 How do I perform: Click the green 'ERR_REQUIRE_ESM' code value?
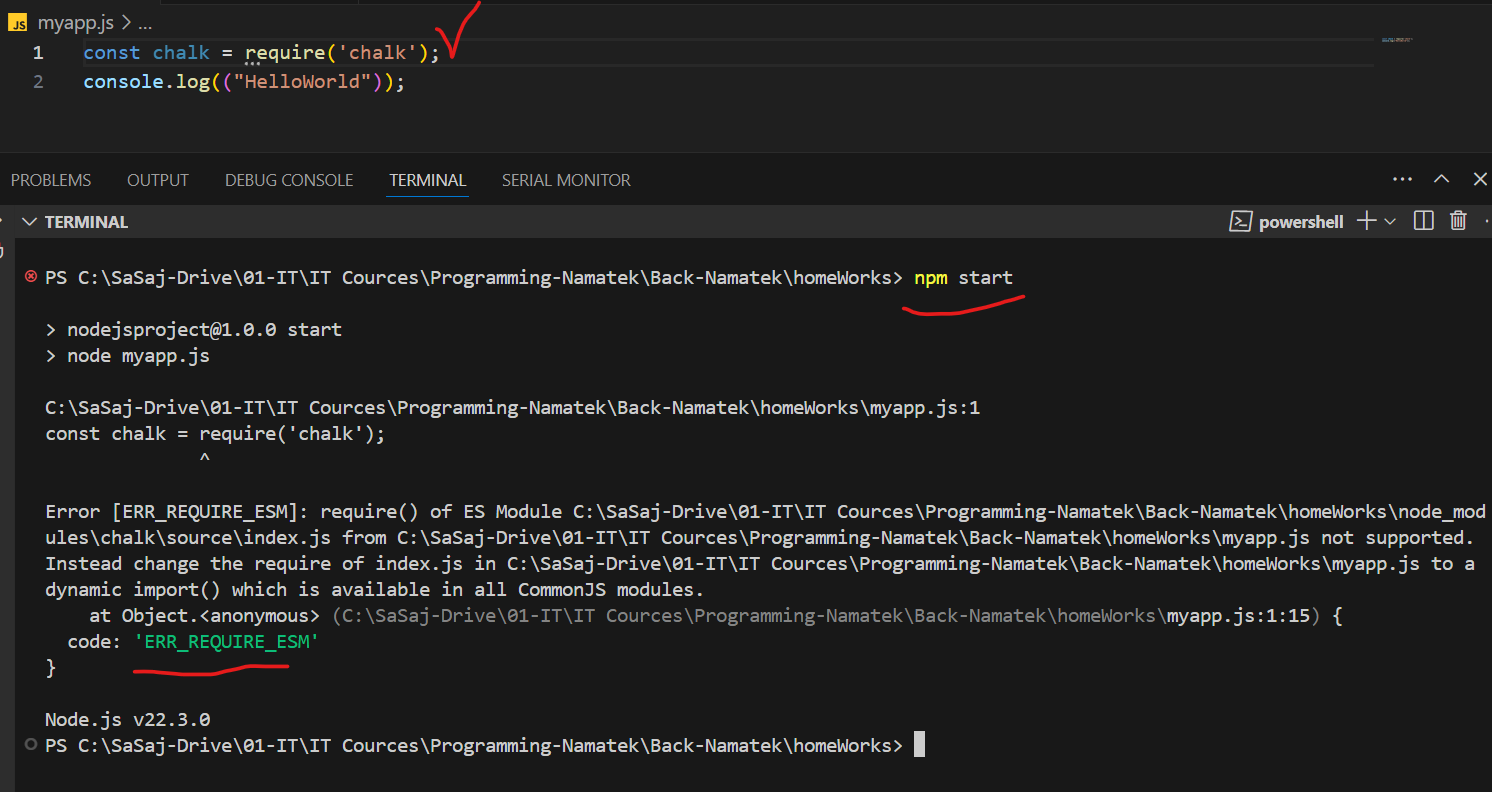tap(226, 641)
